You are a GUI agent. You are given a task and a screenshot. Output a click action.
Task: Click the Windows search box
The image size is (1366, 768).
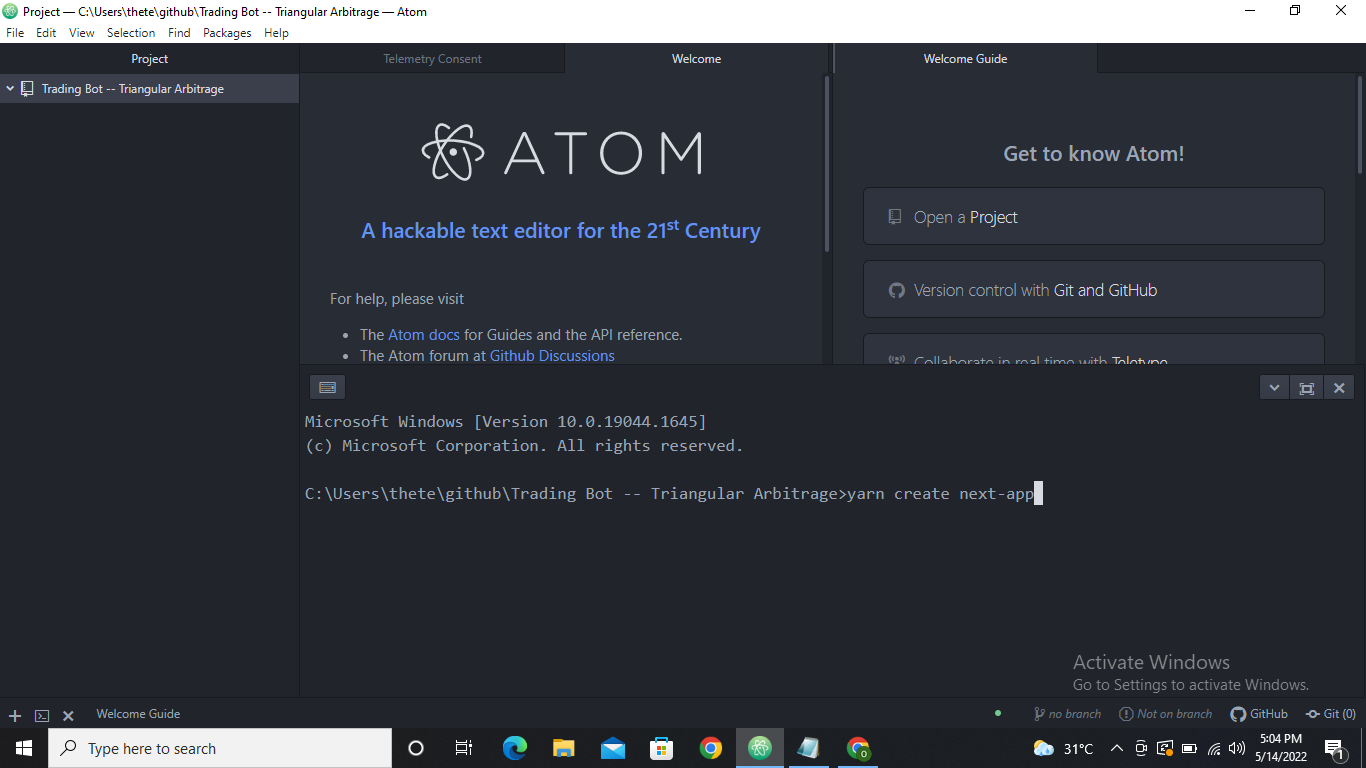(x=220, y=748)
